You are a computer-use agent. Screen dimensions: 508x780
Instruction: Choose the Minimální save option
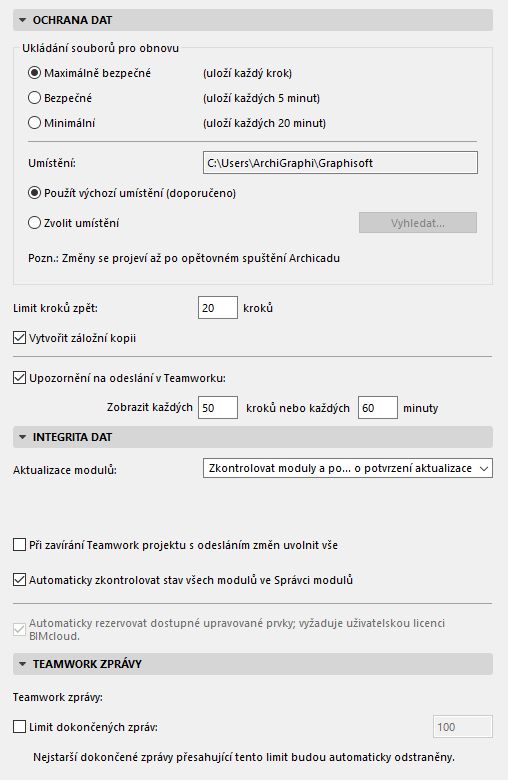pos(34,123)
